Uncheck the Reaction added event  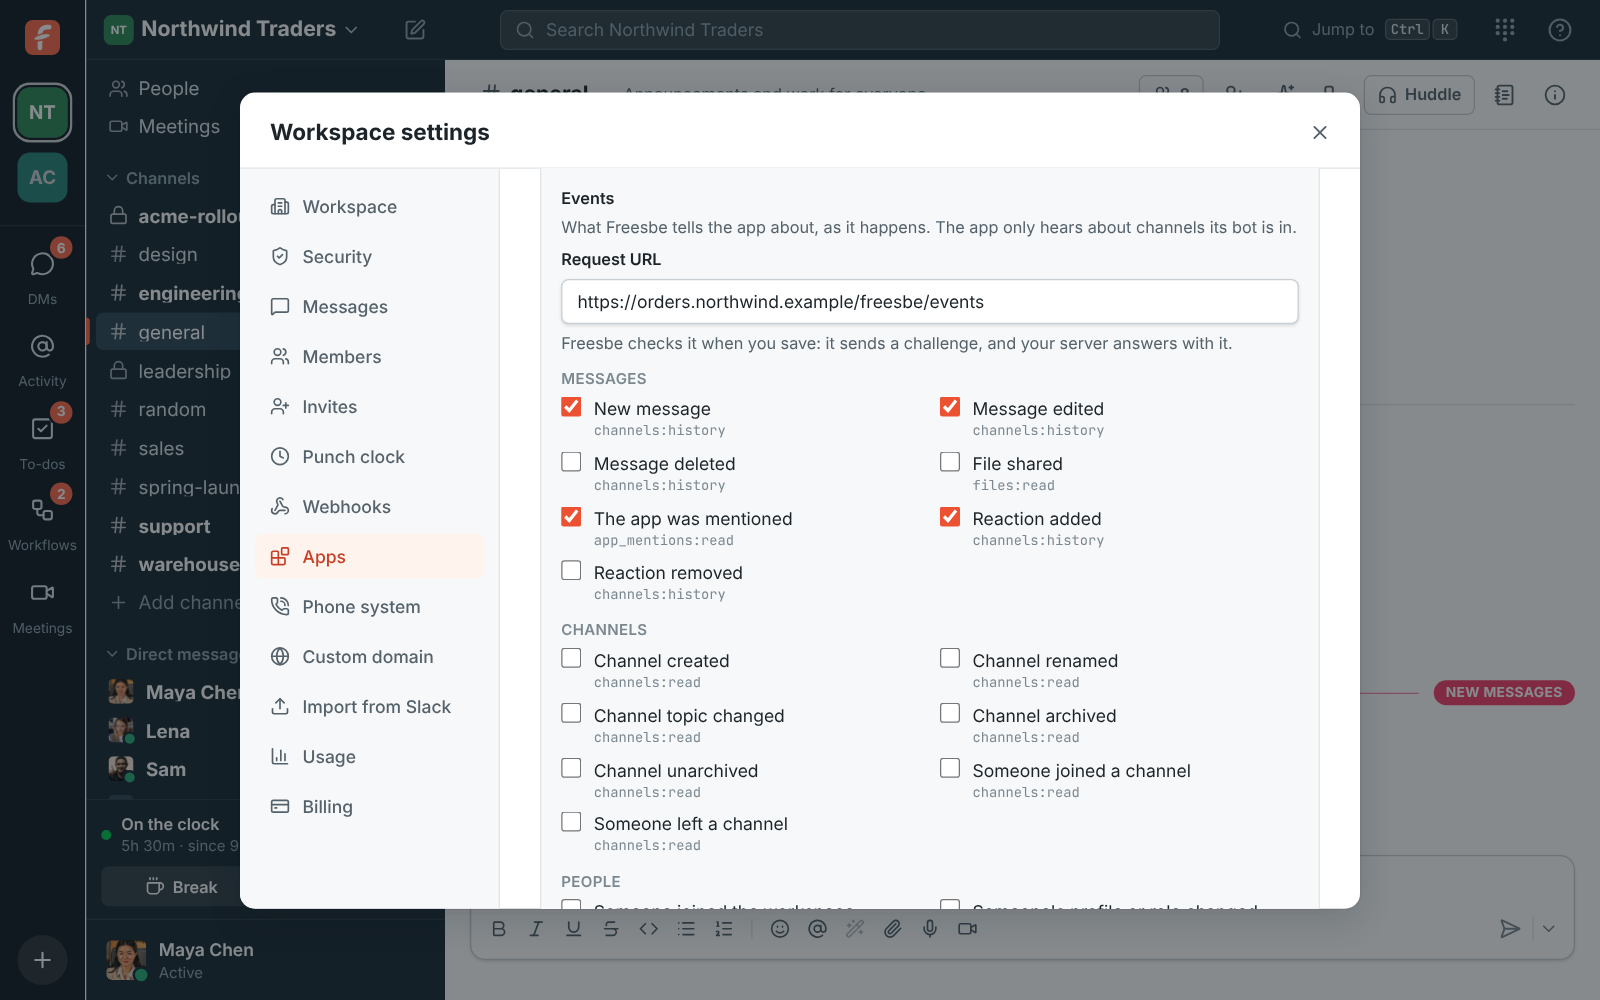click(x=950, y=517)
